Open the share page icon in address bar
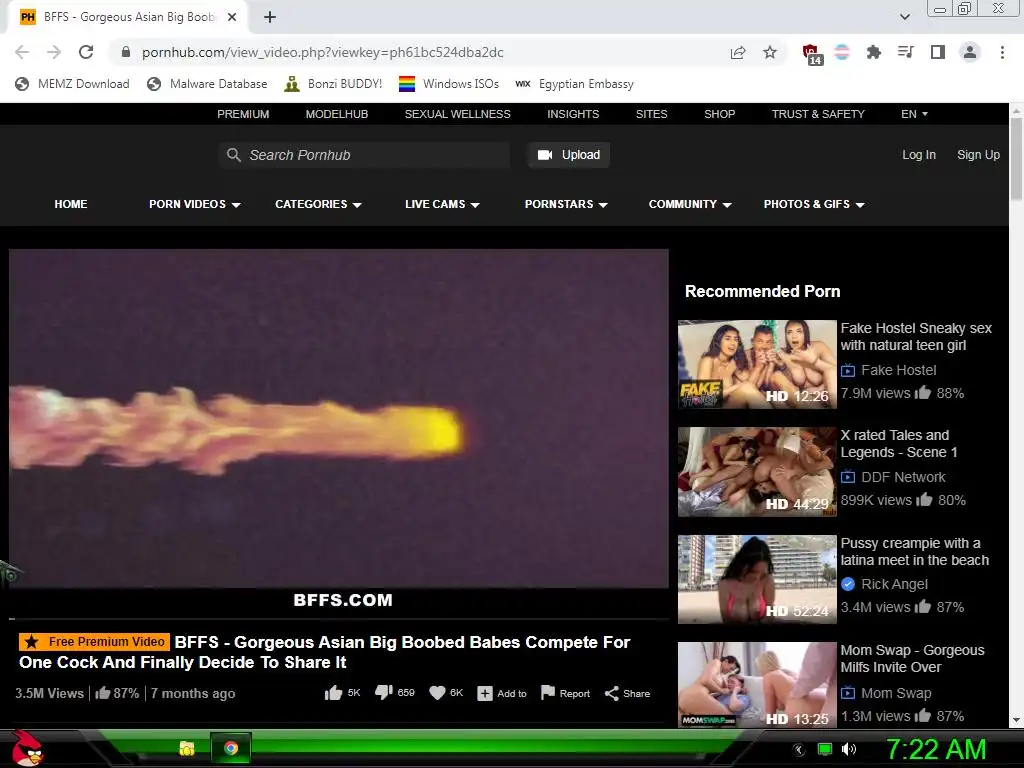 [738, 52]
